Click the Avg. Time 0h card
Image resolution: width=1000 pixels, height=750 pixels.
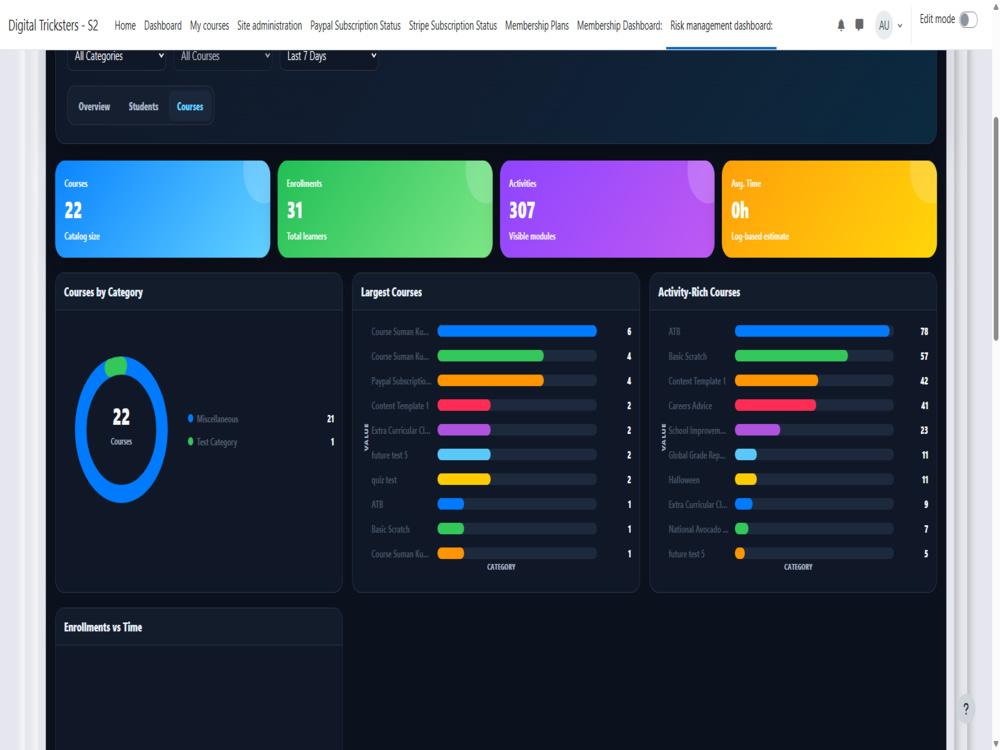tap(829, 209)
